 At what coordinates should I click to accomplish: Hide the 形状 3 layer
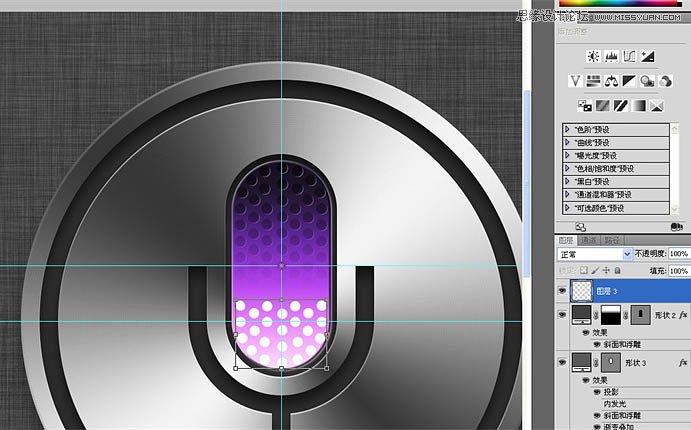562,362
